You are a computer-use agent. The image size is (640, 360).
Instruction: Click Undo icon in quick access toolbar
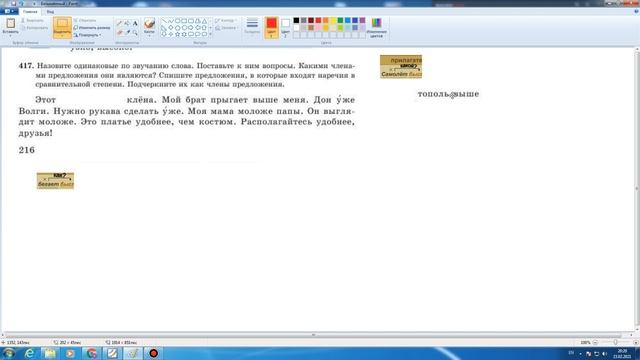(x=21, y=3)
